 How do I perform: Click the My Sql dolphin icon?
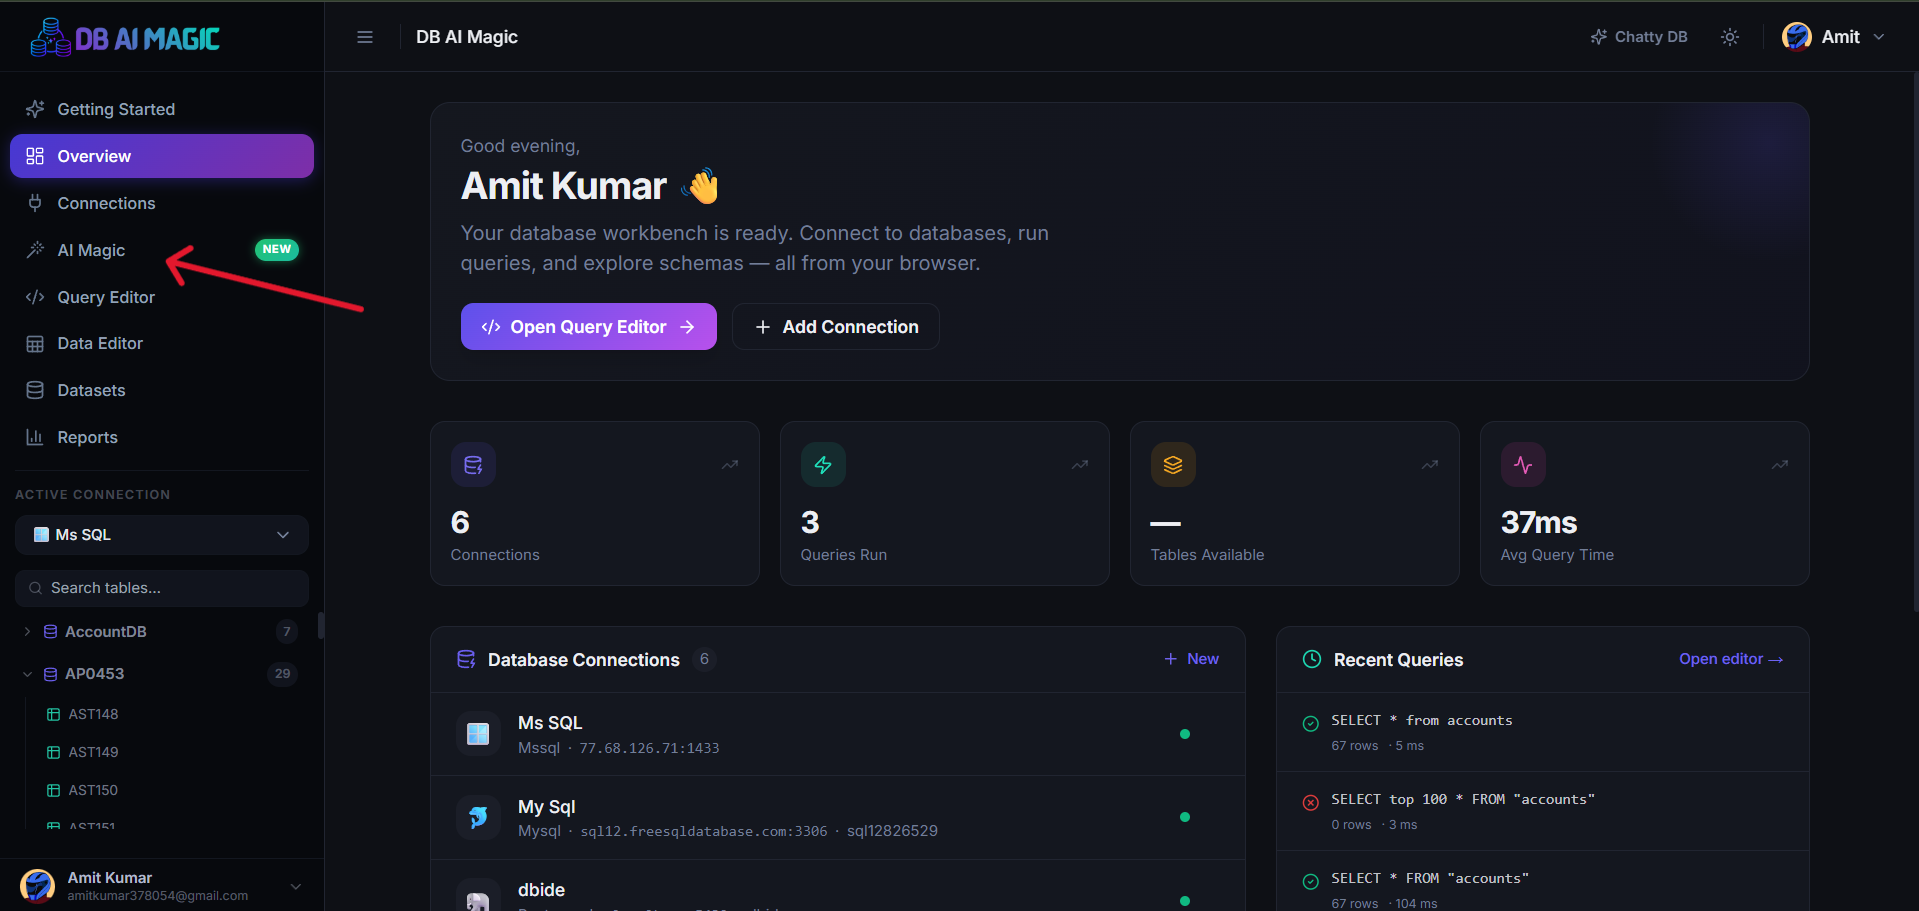(x=478, y=817)
